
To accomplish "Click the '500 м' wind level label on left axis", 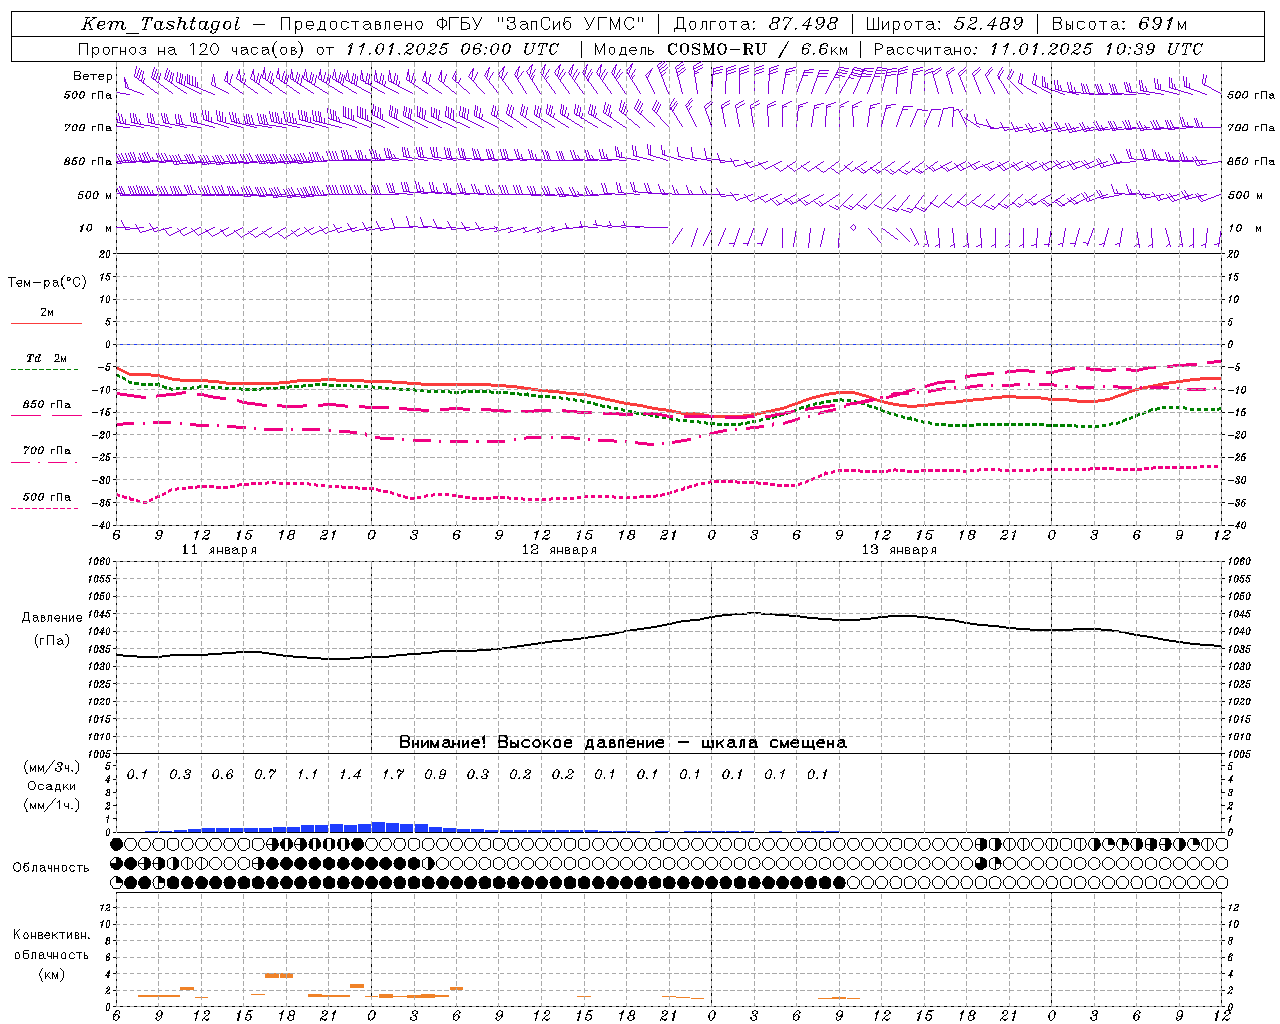I will 95,195.
